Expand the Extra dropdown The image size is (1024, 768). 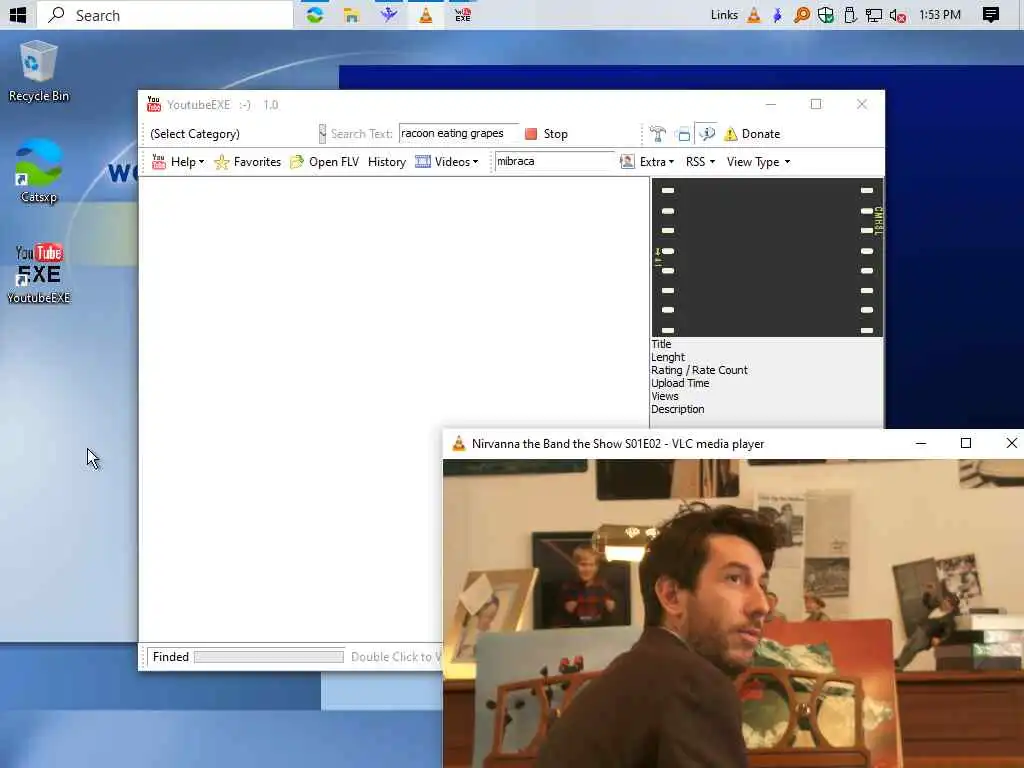tap(657, 162)
